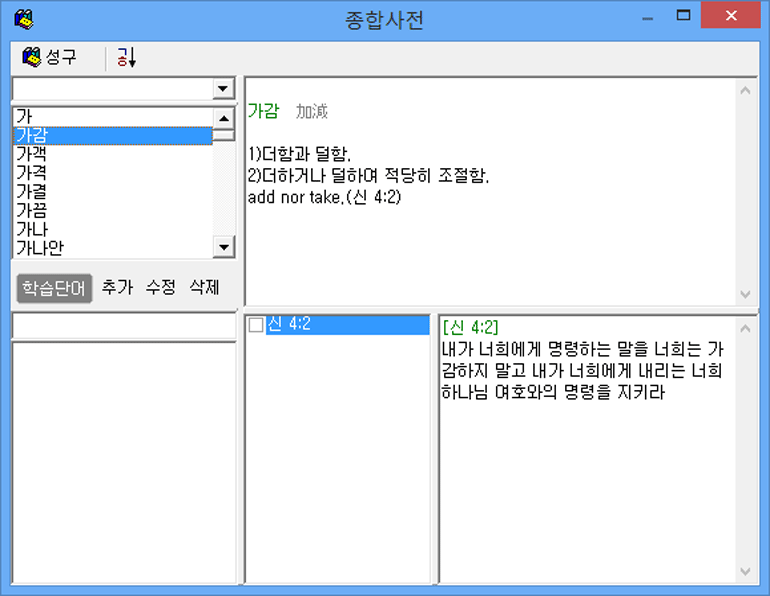
Task: Click the word list scroll up arrow
Action: coord(224,118)
